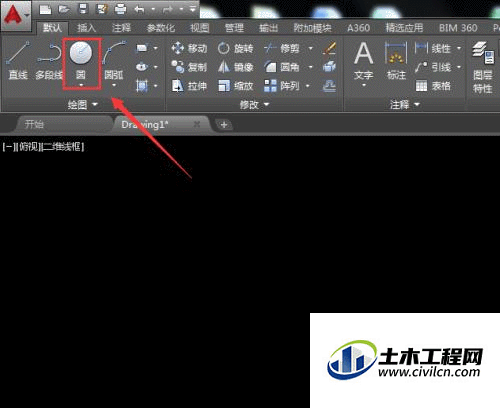Open the quick access toolbar customize dropdown
Viewport: 500px width, 408px height.
(193, 10)
